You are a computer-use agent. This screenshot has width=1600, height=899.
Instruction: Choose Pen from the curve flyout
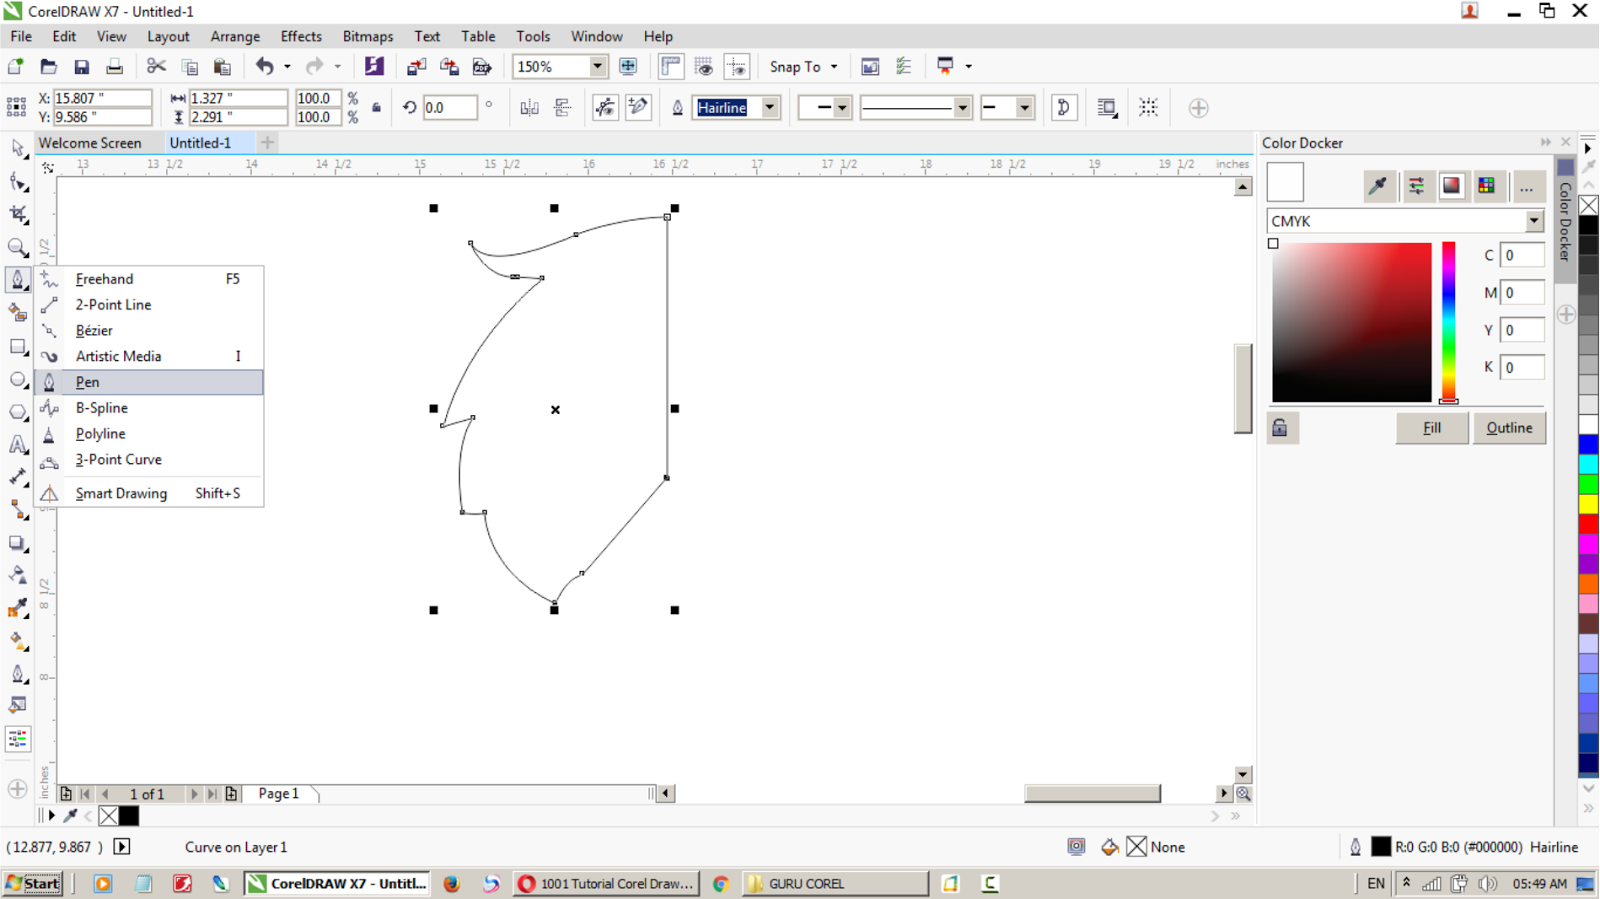(x=149, y=382)
